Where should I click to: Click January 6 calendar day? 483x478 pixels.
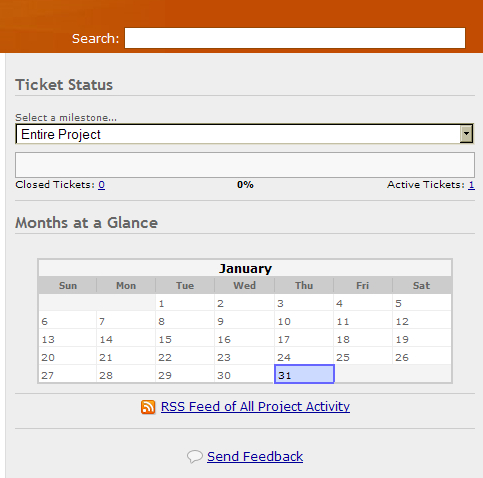coord(68,321)
